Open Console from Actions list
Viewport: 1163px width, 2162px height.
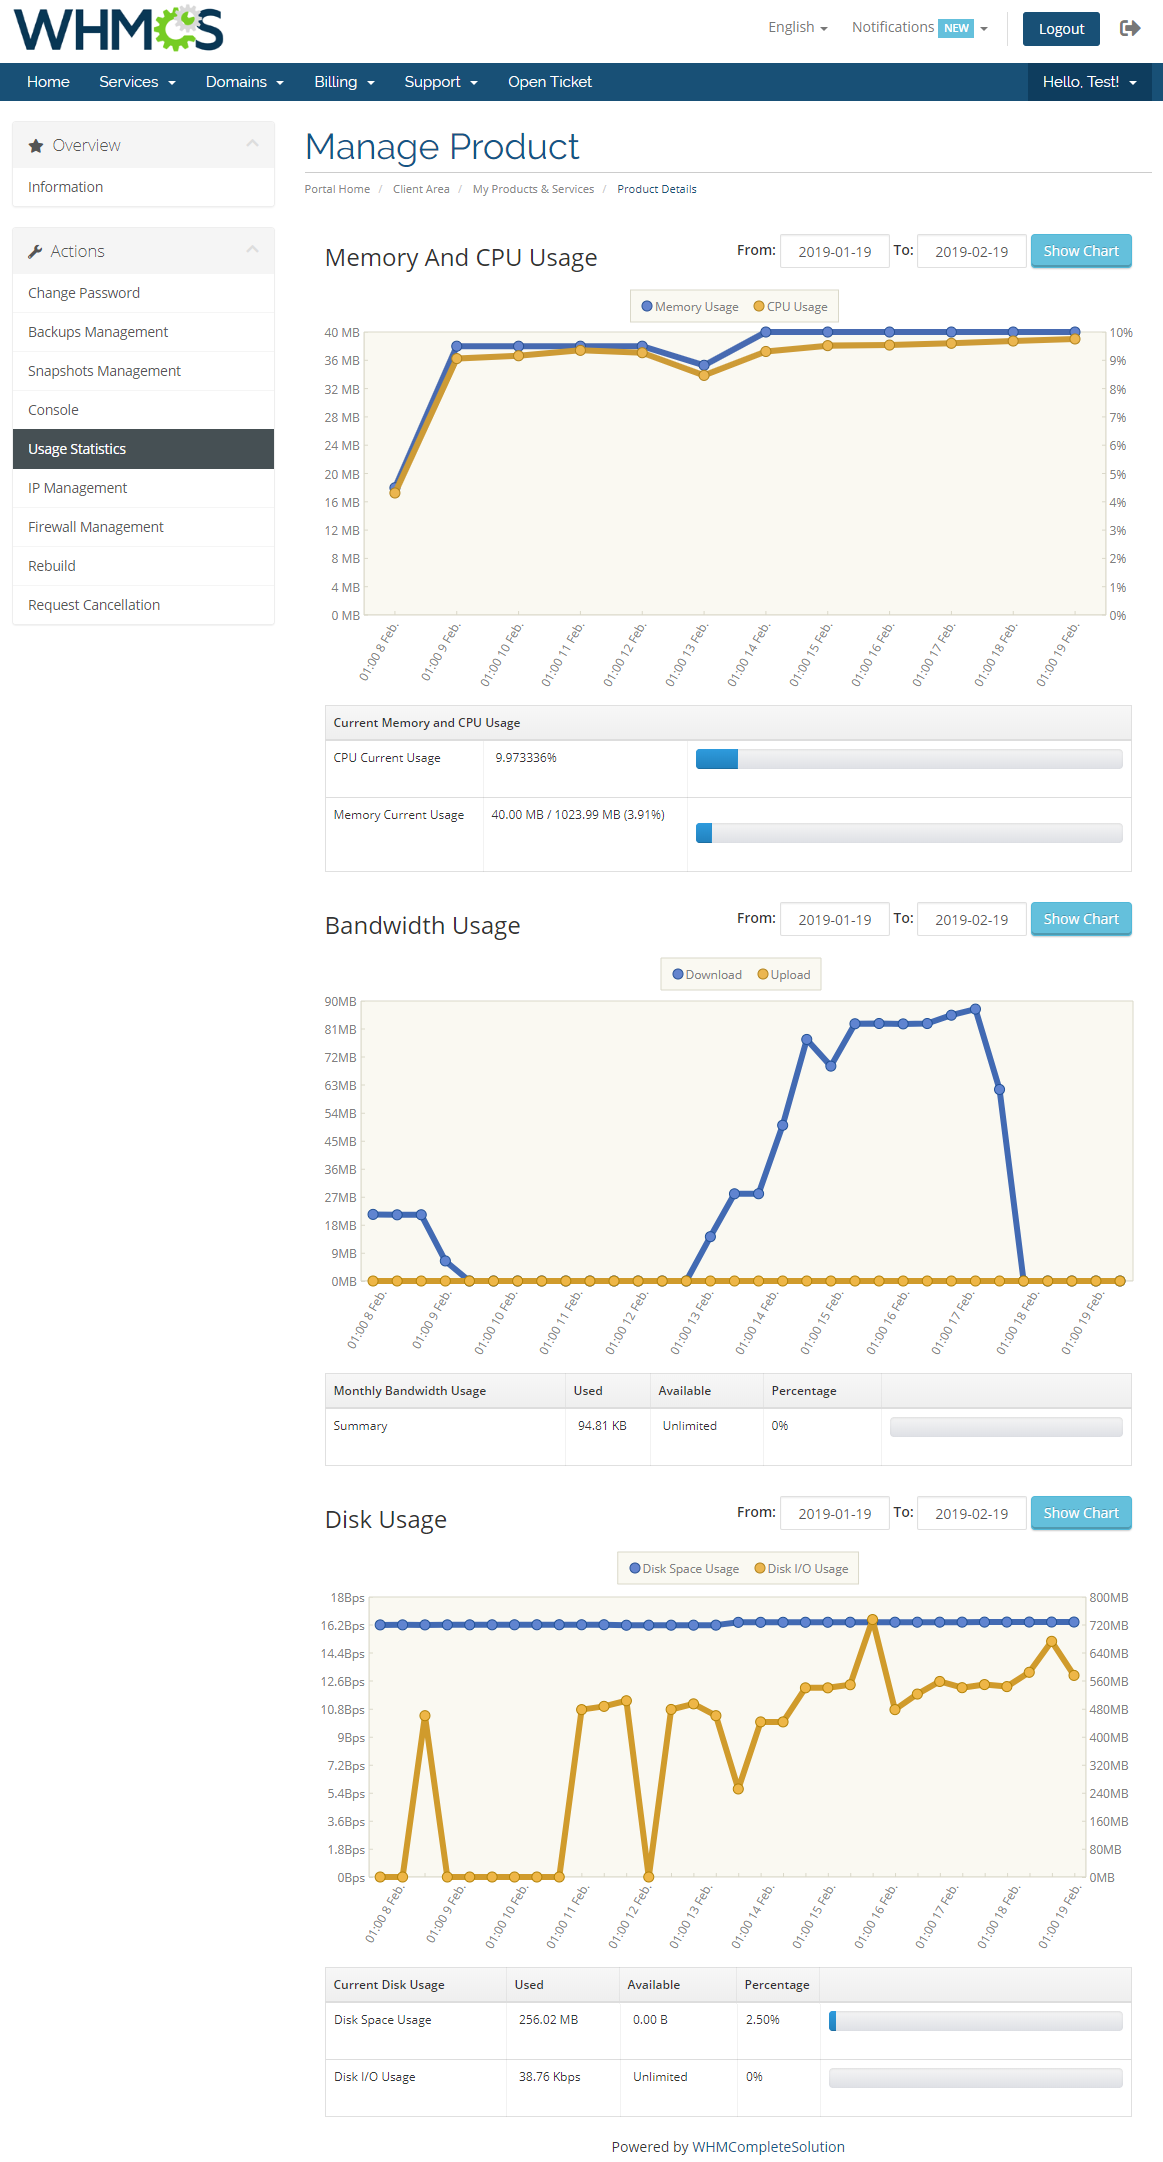pos(143,410)
